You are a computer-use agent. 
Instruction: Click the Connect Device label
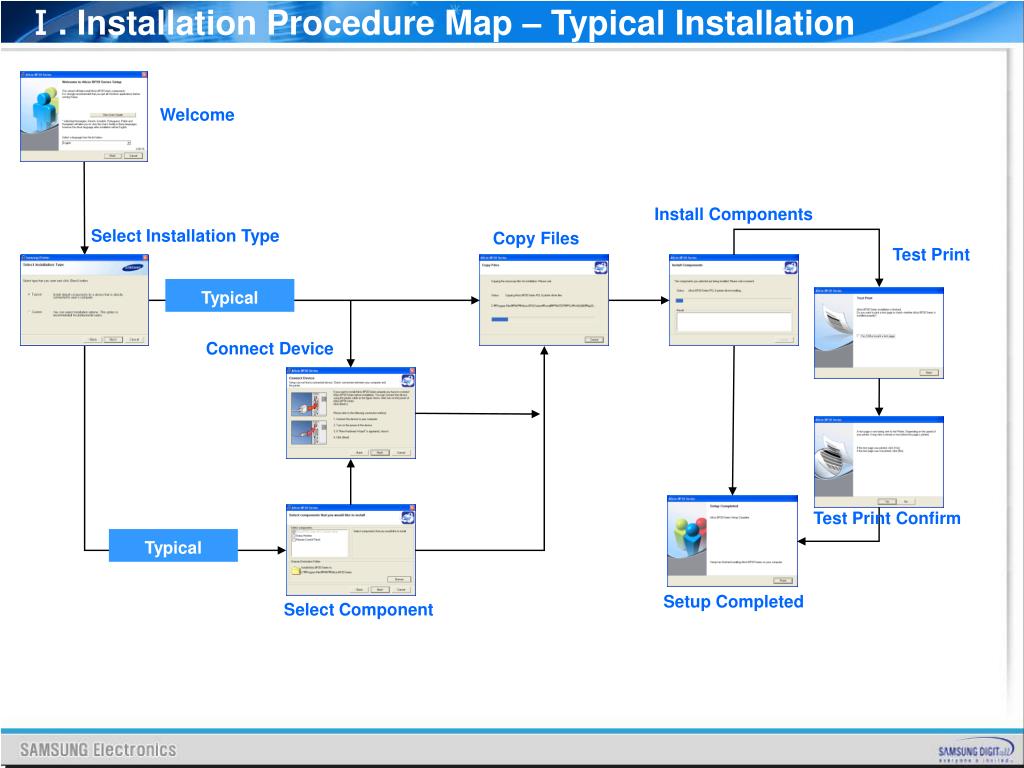tap(270, 349)
